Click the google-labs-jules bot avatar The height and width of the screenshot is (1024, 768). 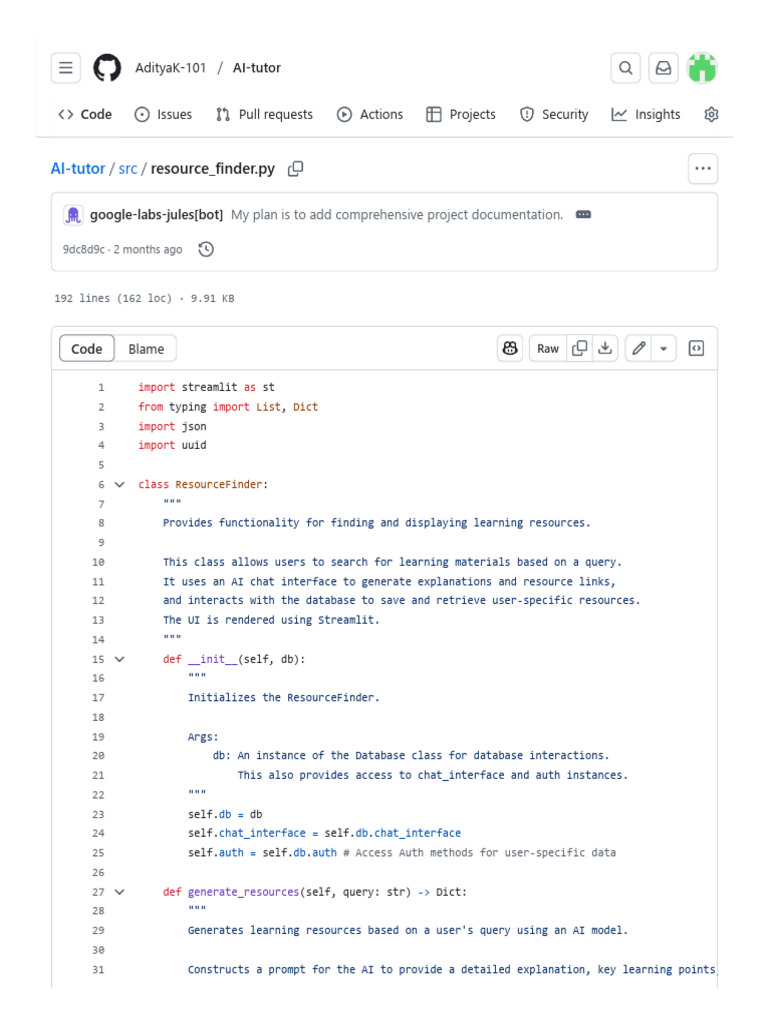73,215
